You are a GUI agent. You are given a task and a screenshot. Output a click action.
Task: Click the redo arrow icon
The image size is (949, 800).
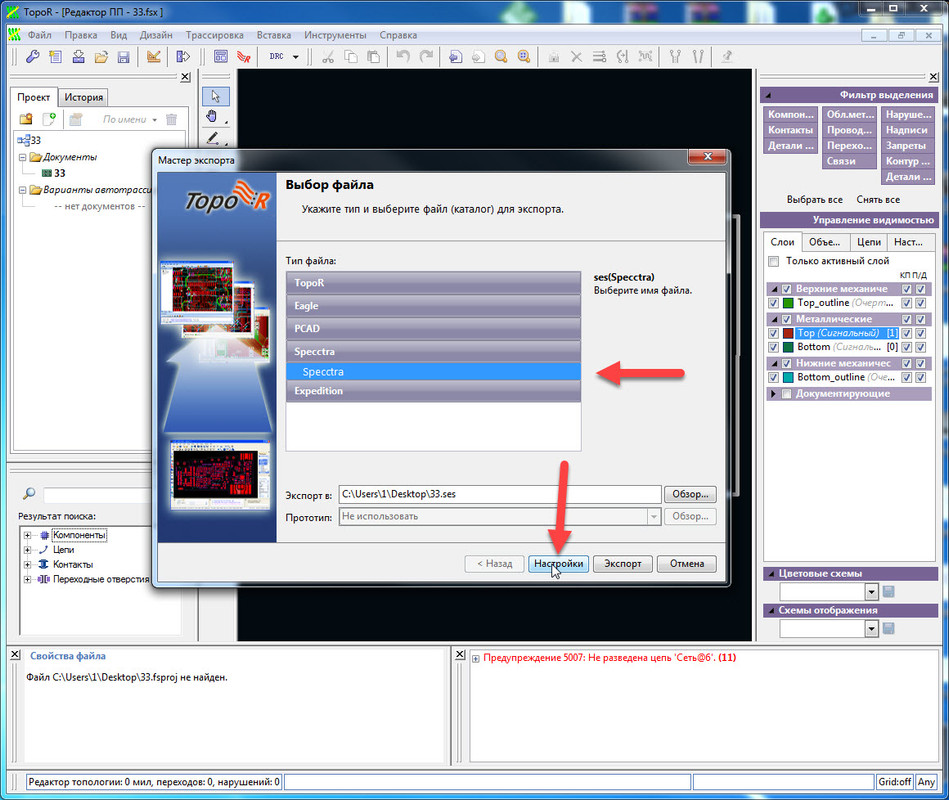coord(426,57)
